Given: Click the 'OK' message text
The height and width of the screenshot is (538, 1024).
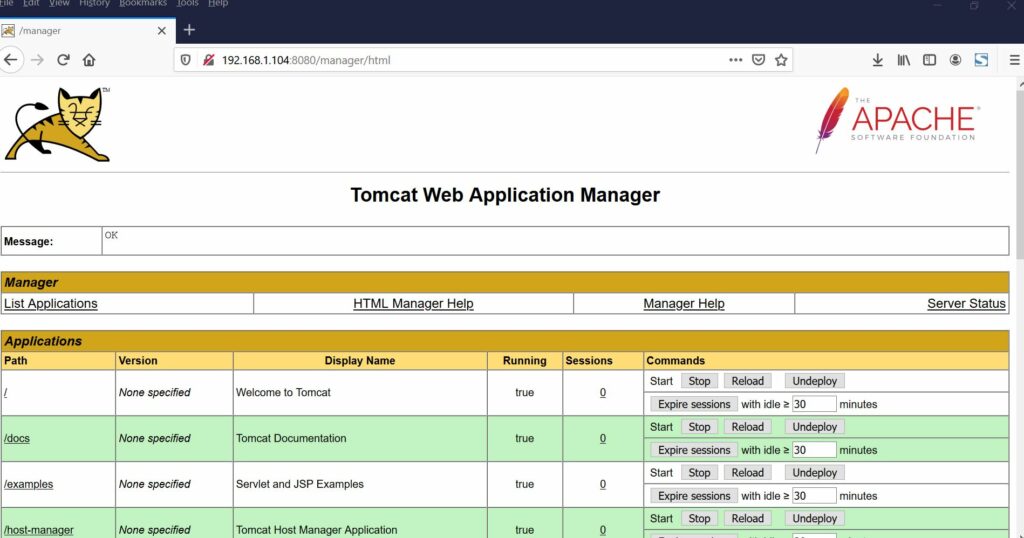Looking at the screenshot, I should pyautogui.click(x=111, y=235).
